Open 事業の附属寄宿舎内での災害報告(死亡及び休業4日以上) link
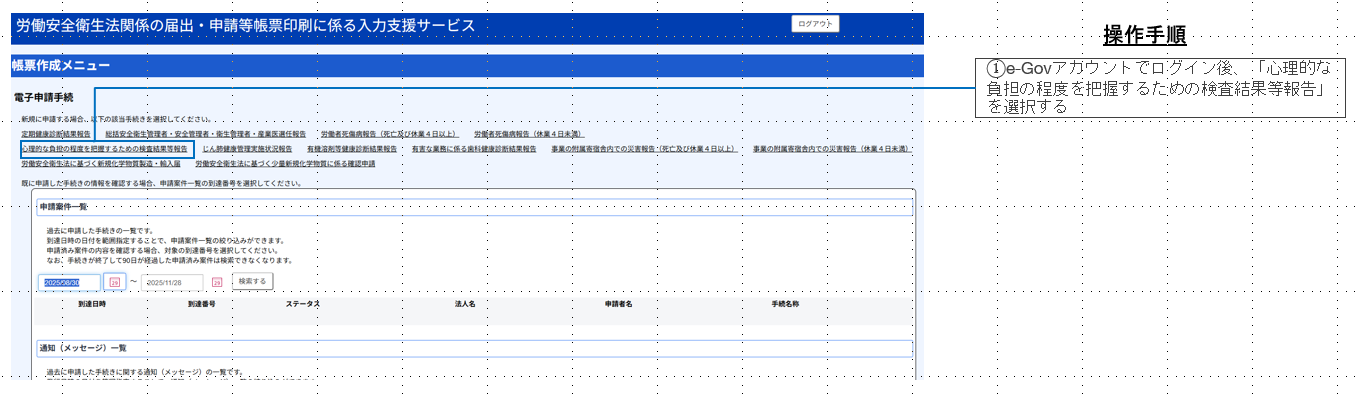Viewport: 1356px width, 396px height. [644, 148]
